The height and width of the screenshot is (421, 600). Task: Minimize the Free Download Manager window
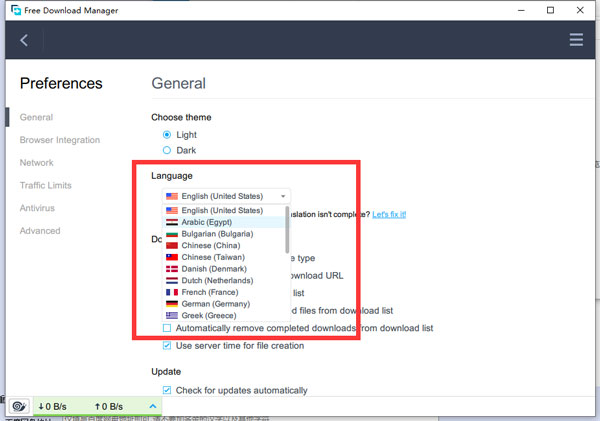click(x=521, y=10)
